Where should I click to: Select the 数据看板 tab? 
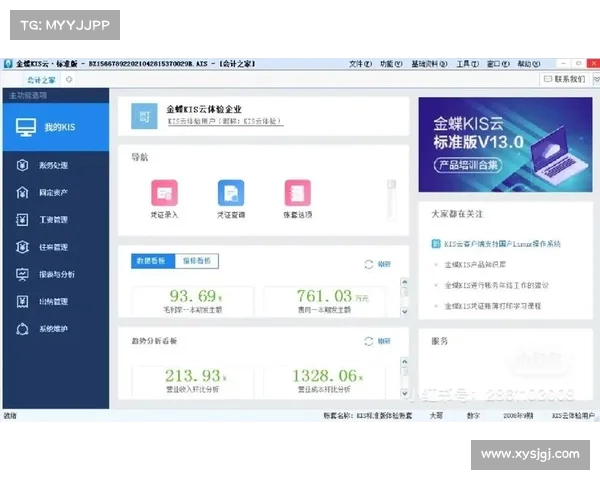point(153,261)
